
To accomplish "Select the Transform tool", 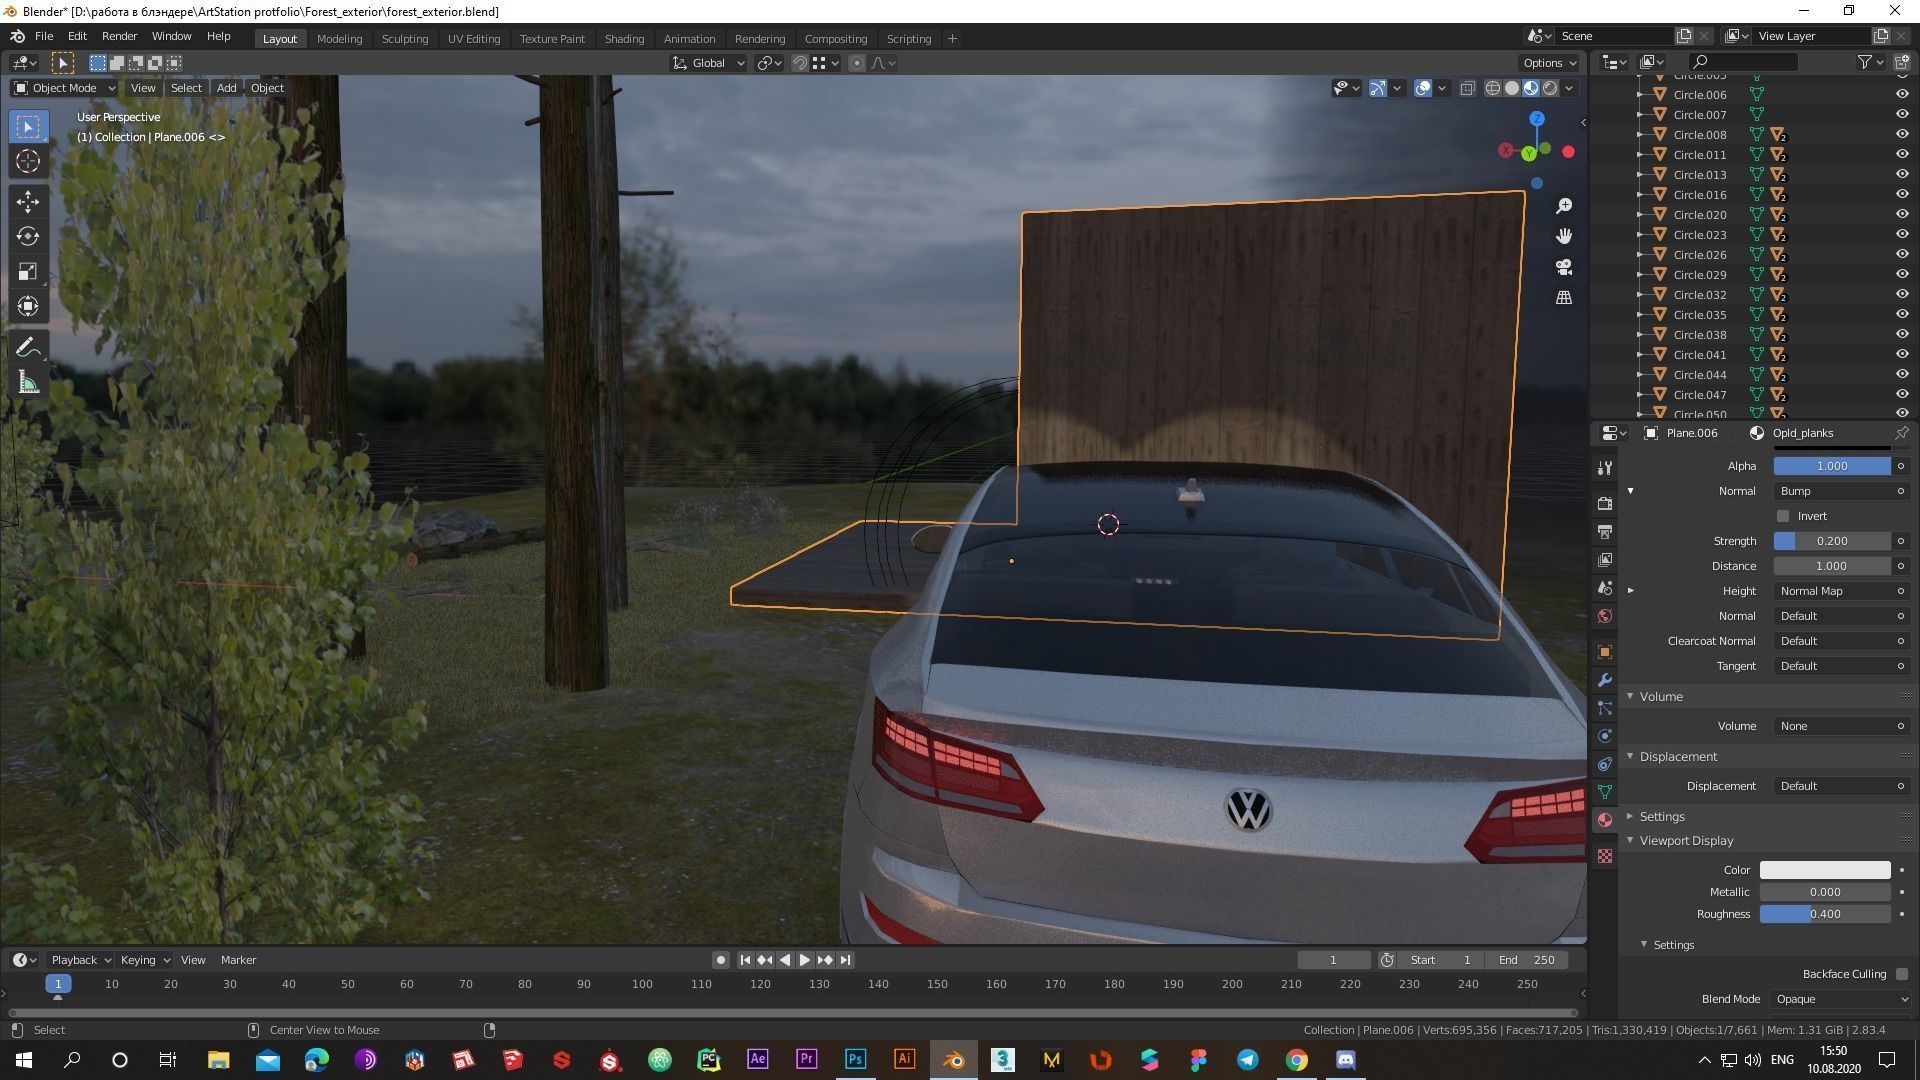I will coord(28,306).
